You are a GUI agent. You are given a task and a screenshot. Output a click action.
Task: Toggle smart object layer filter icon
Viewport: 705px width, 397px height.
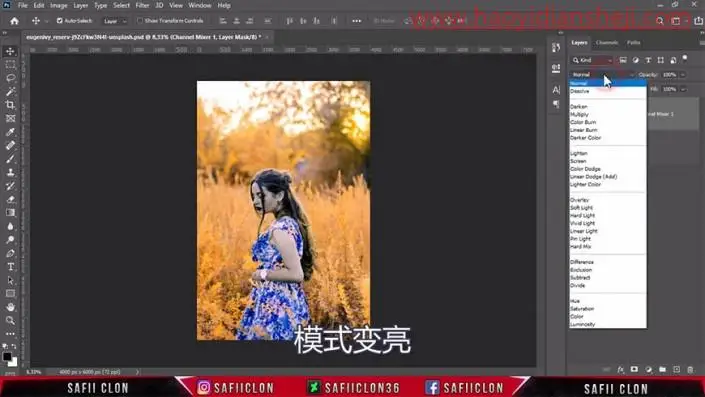(673, 60)
